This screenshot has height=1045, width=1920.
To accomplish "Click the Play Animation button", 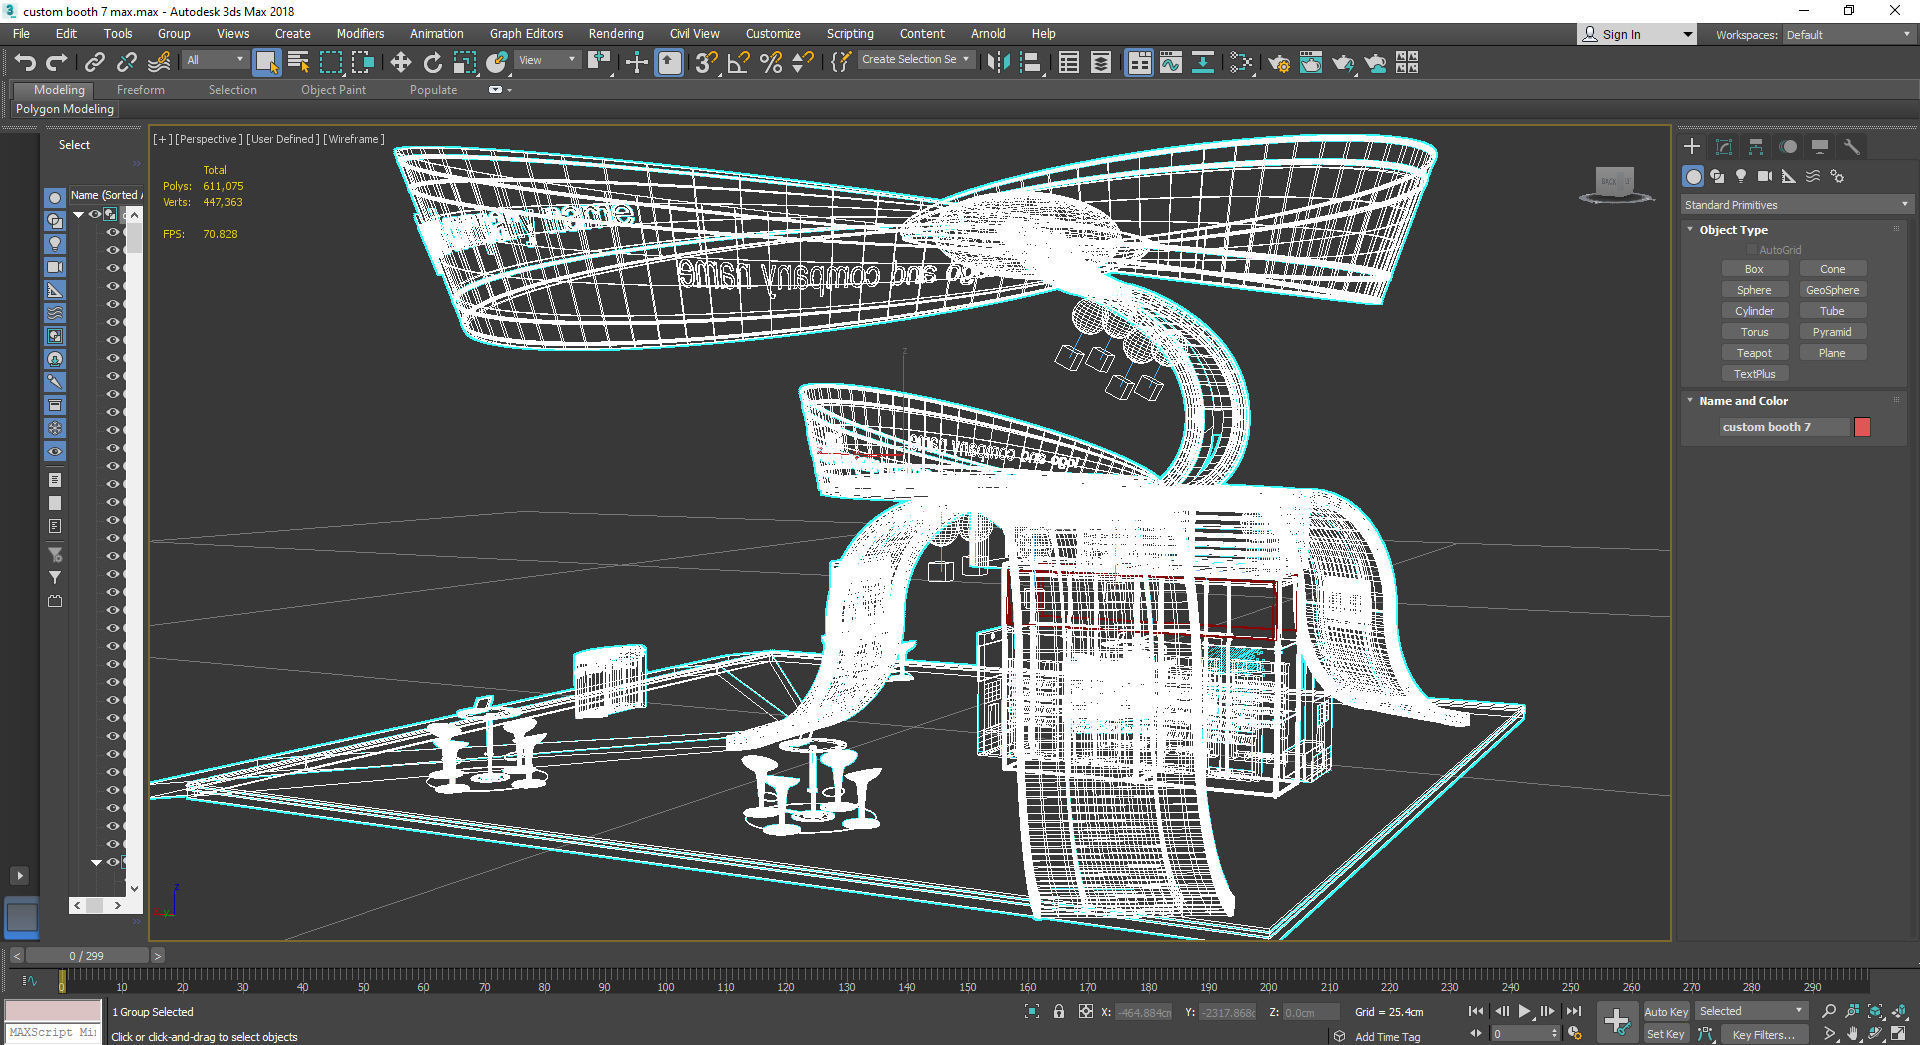I will 1524,1011.
